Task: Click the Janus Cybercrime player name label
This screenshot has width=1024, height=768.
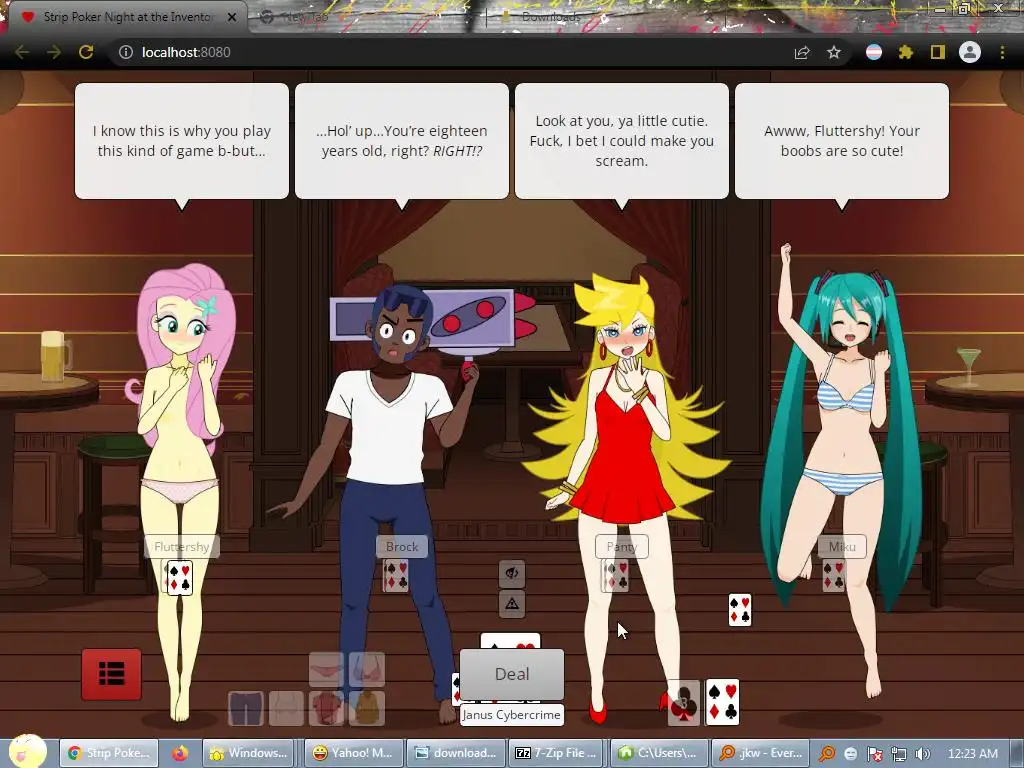Action: point(511,714)
